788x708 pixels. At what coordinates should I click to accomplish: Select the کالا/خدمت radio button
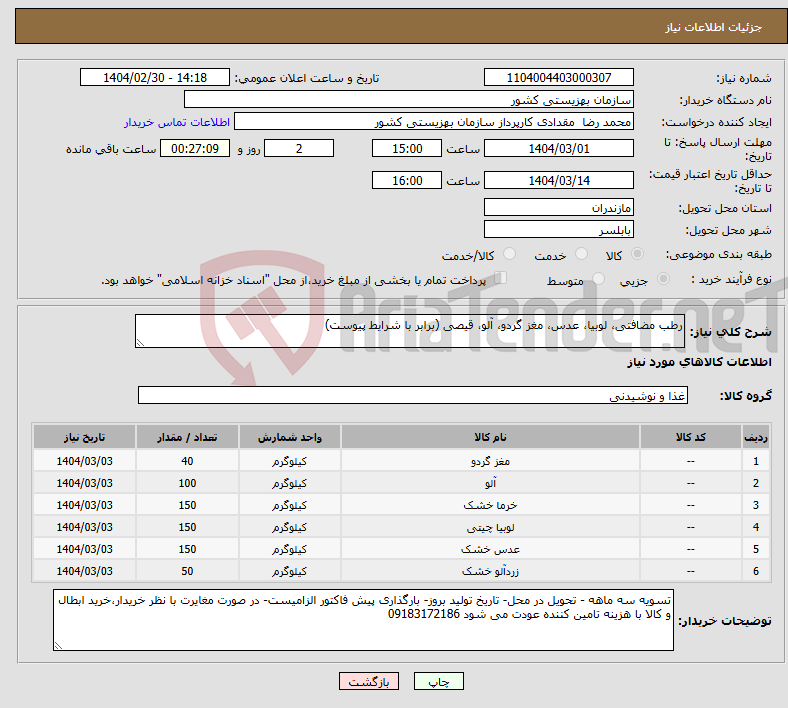(x=510, y=254)
